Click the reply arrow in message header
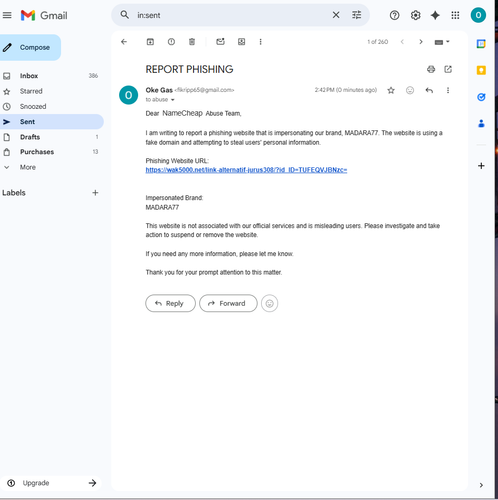498x500 pixels. [429, 90]
